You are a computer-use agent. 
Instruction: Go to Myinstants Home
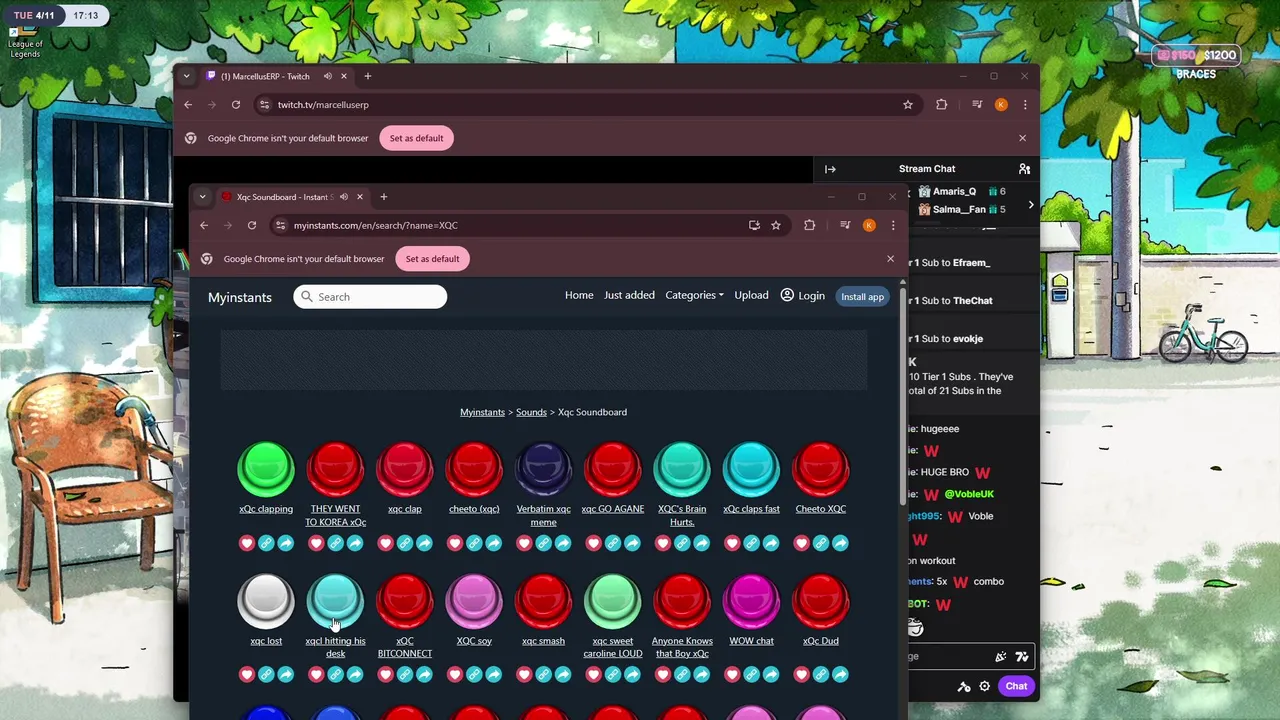pyautogui.click(x=579, y=295)
